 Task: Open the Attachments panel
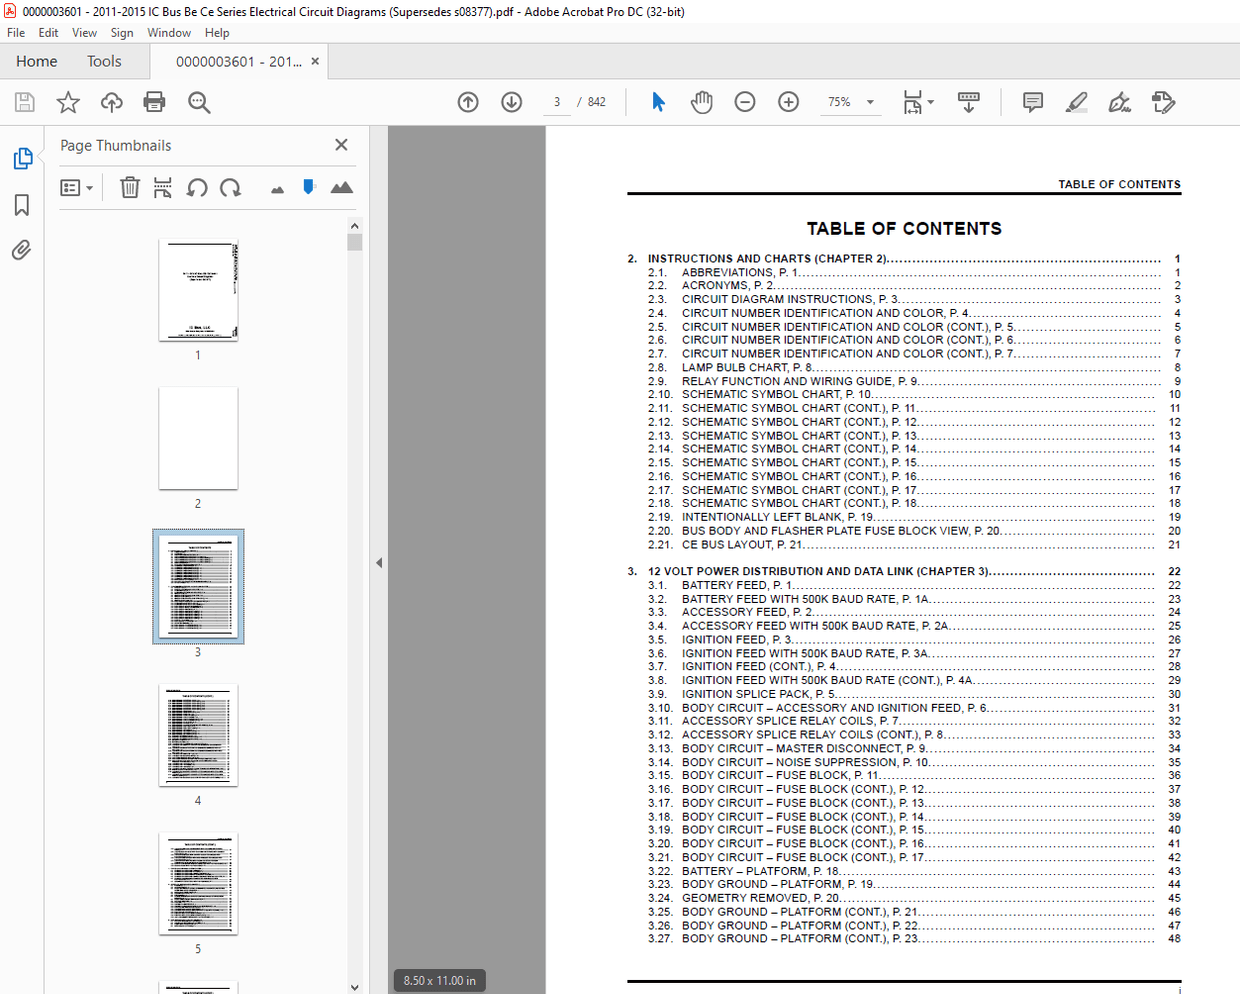pos(21,250)
